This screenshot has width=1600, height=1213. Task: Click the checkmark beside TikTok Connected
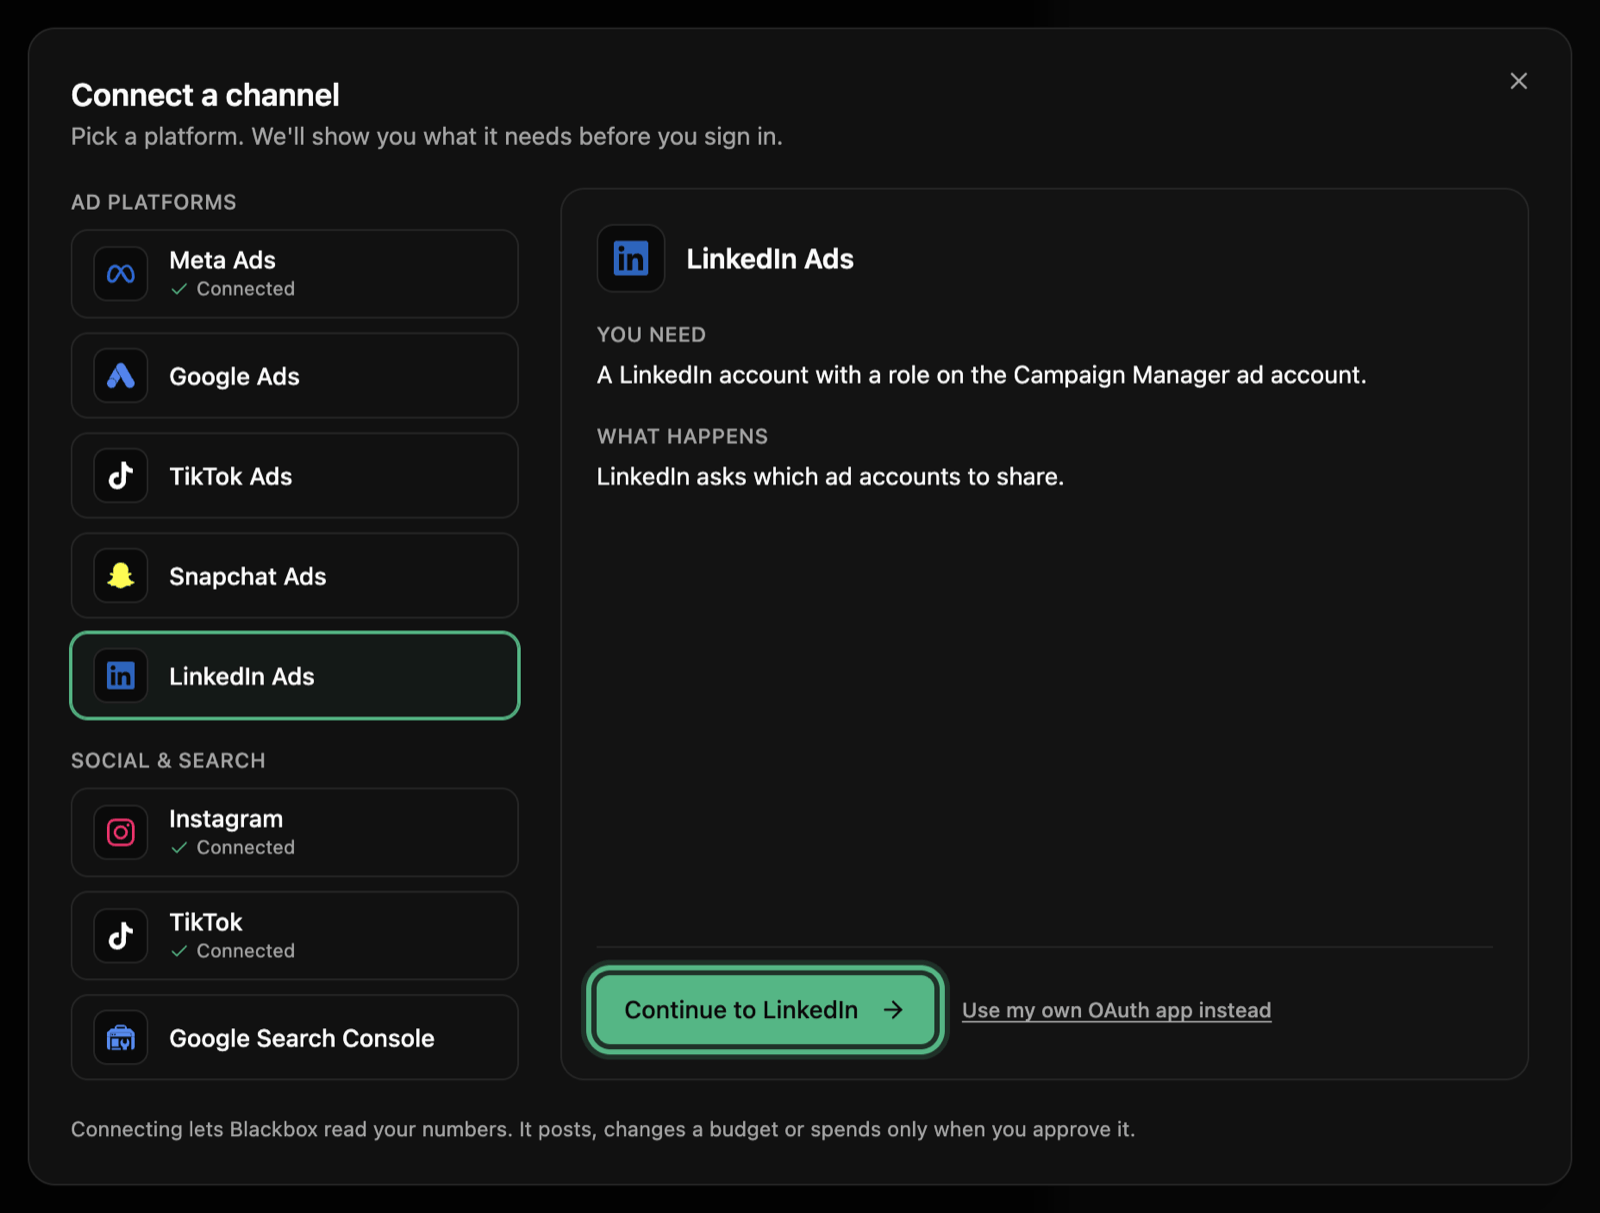[x=179, y=951]
